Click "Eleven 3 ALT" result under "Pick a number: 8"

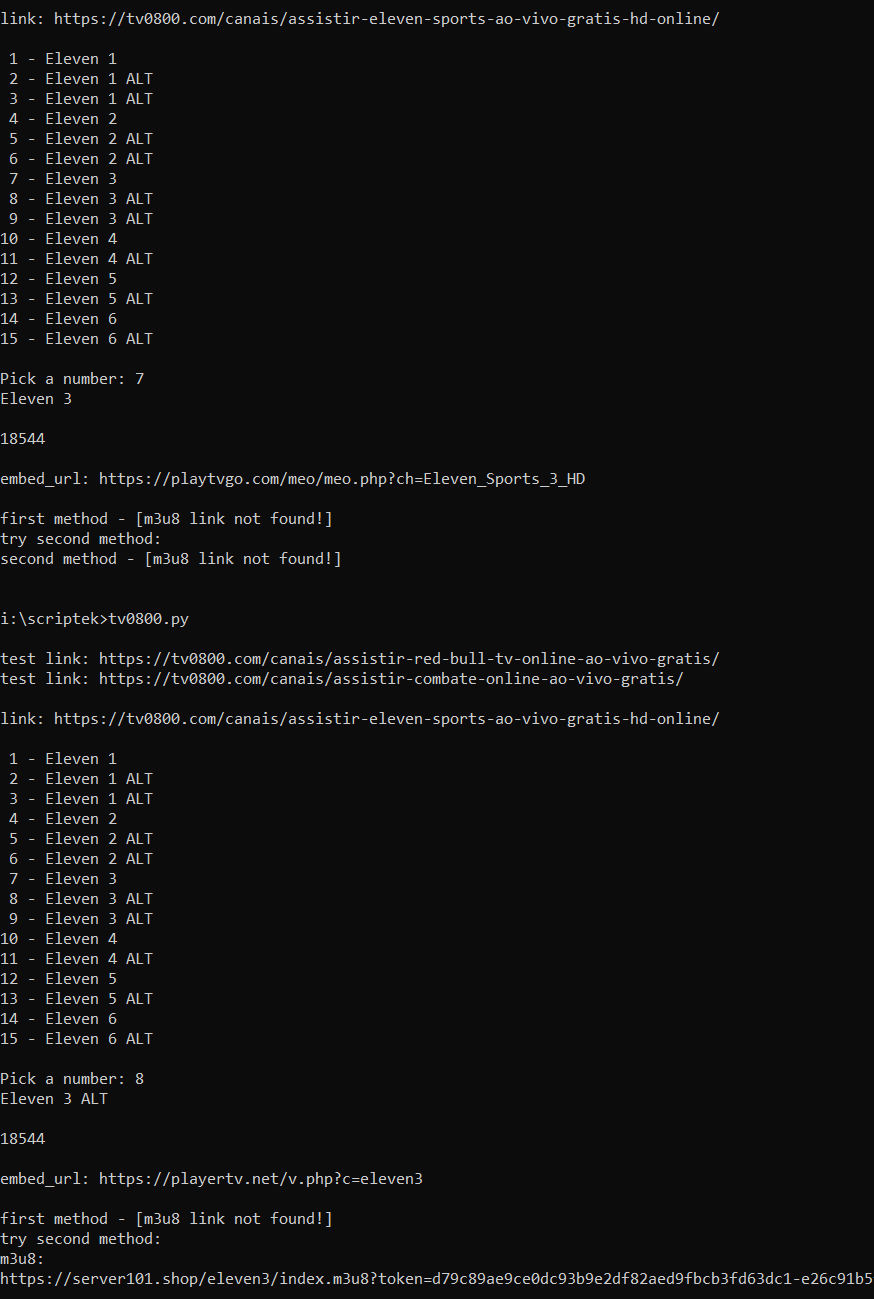click(x=54, y=1099)
